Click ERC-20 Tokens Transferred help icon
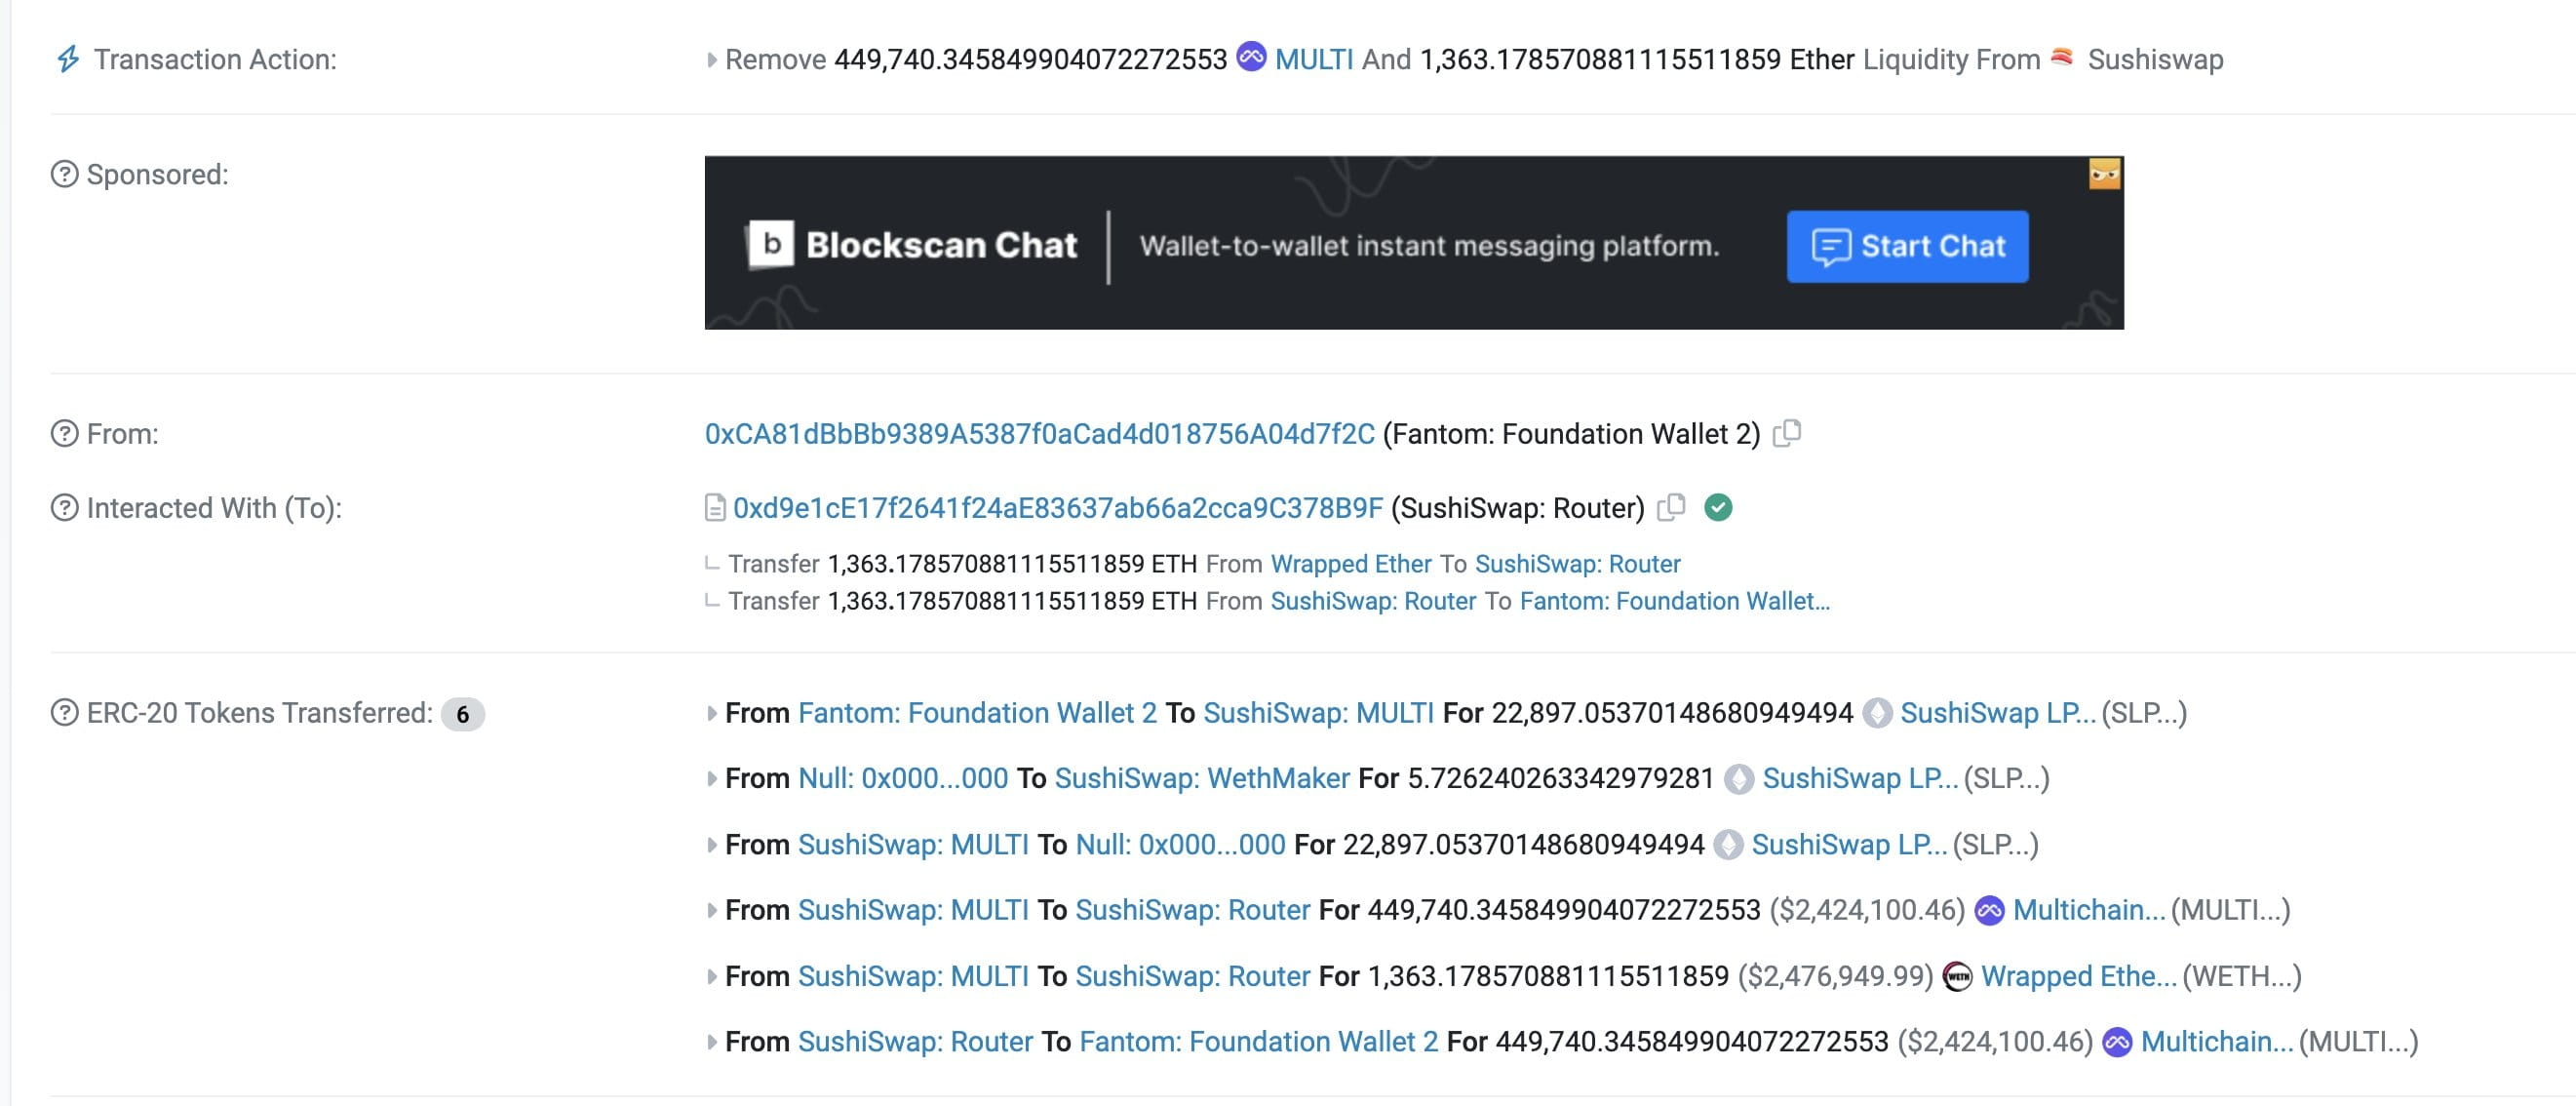The height and width of the screenshot is (1106, 2576). pos(64,713)
